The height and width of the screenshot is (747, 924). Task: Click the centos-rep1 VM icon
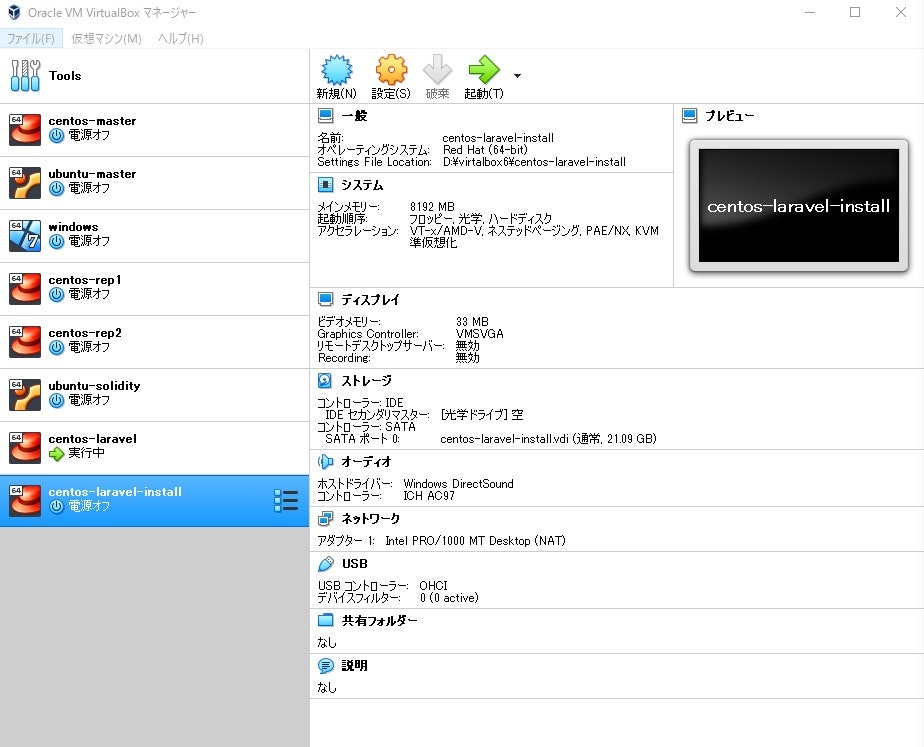25,289
